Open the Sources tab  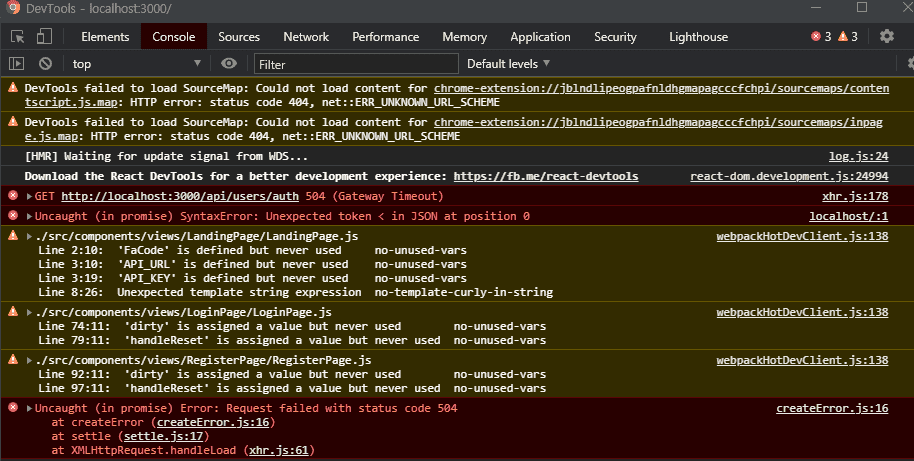pyautogui.click(x=239, y=37)
